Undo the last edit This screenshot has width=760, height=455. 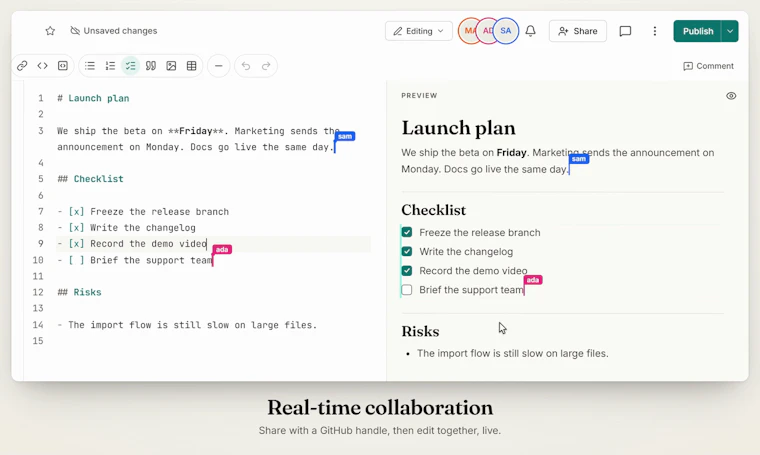(246, 66)
